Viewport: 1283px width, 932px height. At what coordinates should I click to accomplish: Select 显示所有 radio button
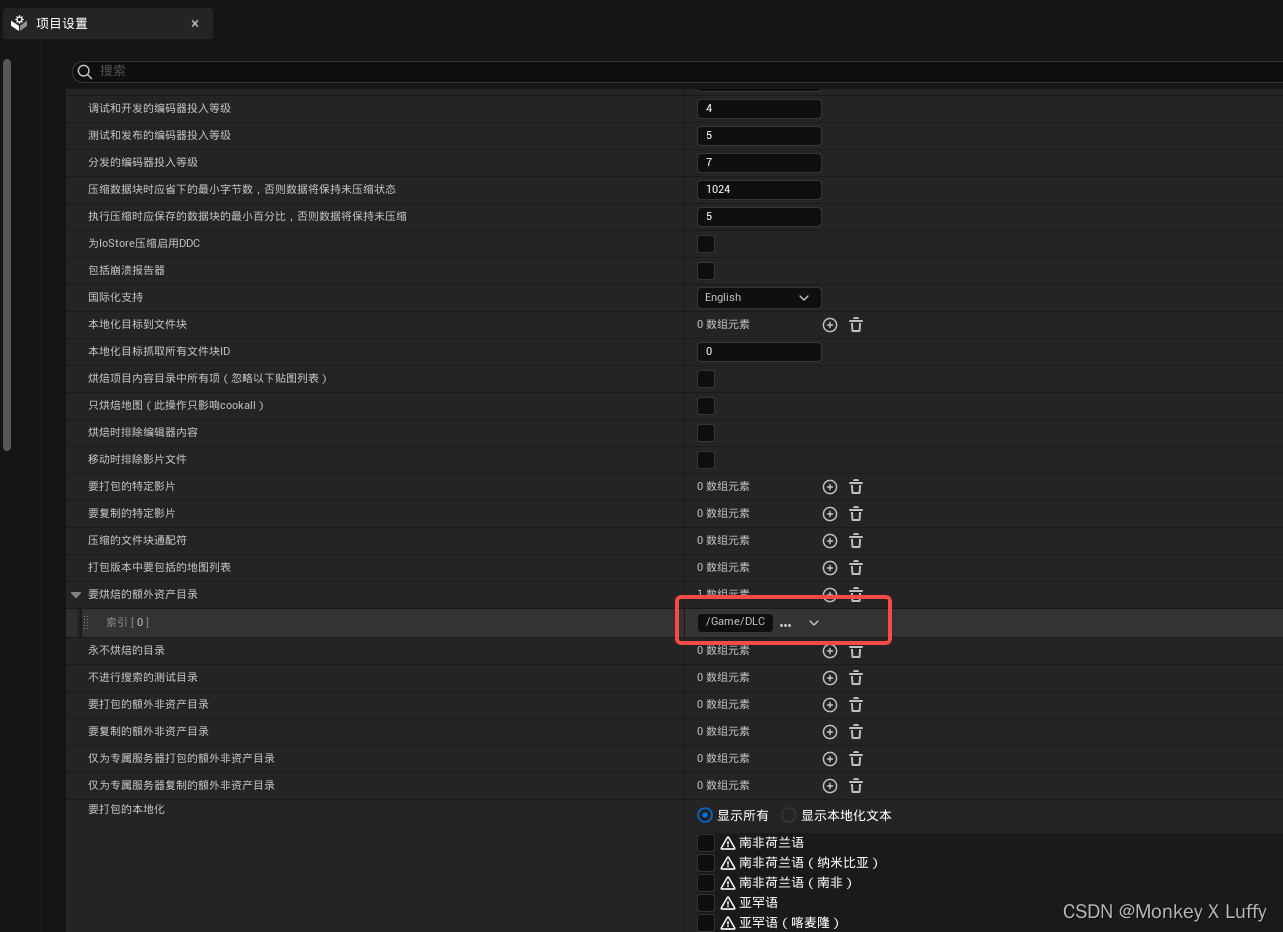coord(705,815)
